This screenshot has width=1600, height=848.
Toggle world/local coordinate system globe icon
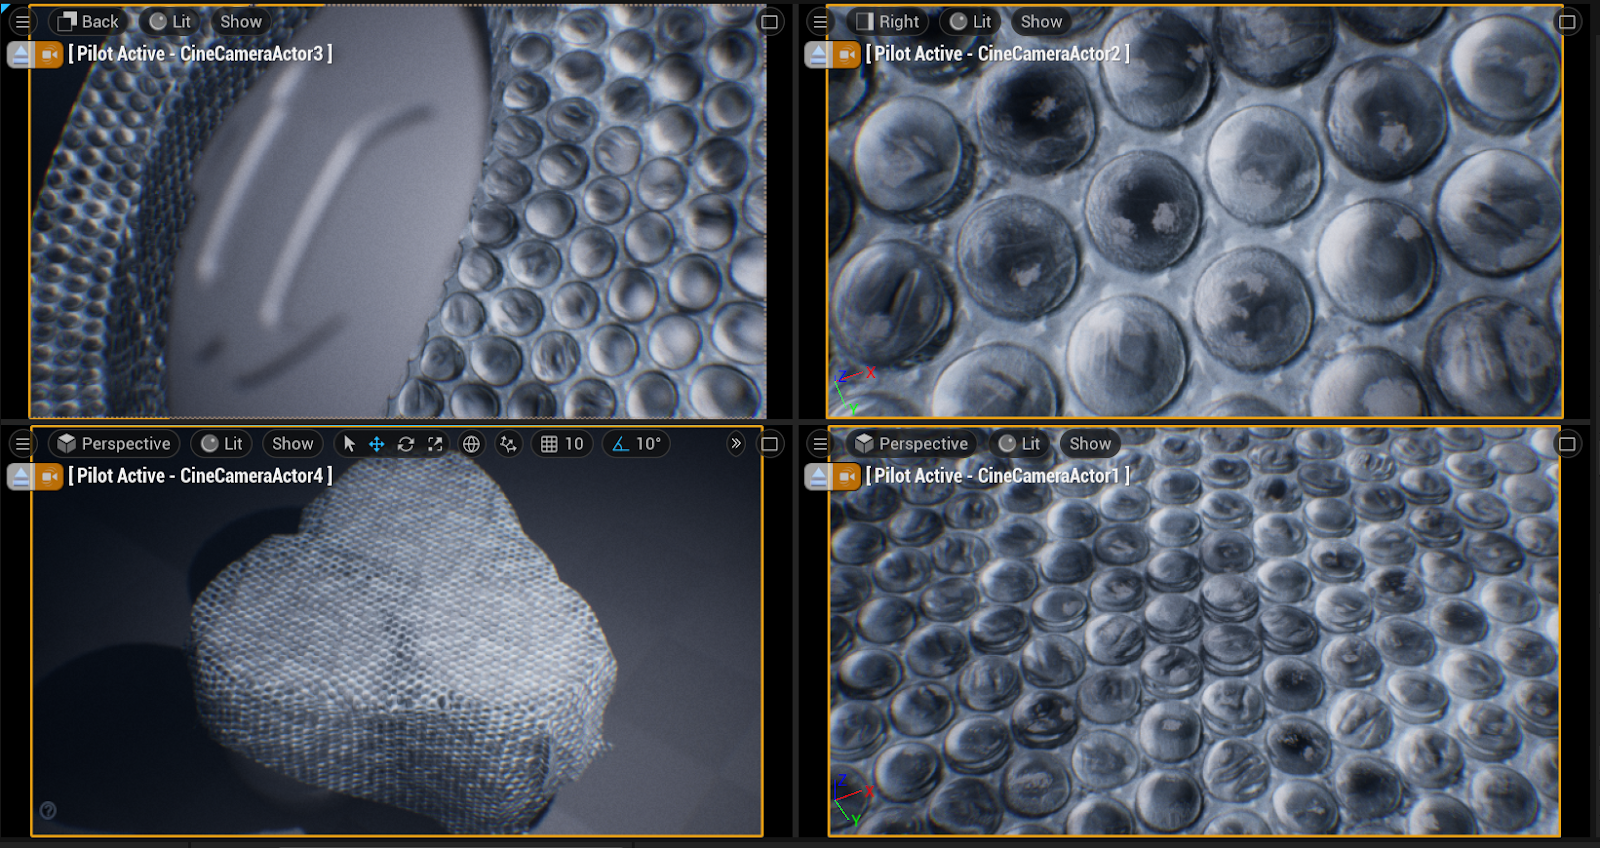[x=471, y=443]
